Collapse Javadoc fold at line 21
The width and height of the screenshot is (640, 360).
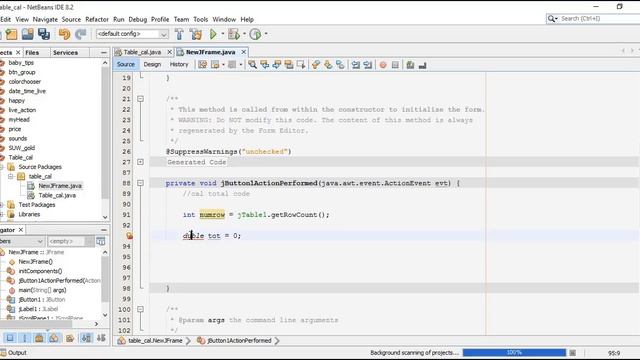click(140, 99)
